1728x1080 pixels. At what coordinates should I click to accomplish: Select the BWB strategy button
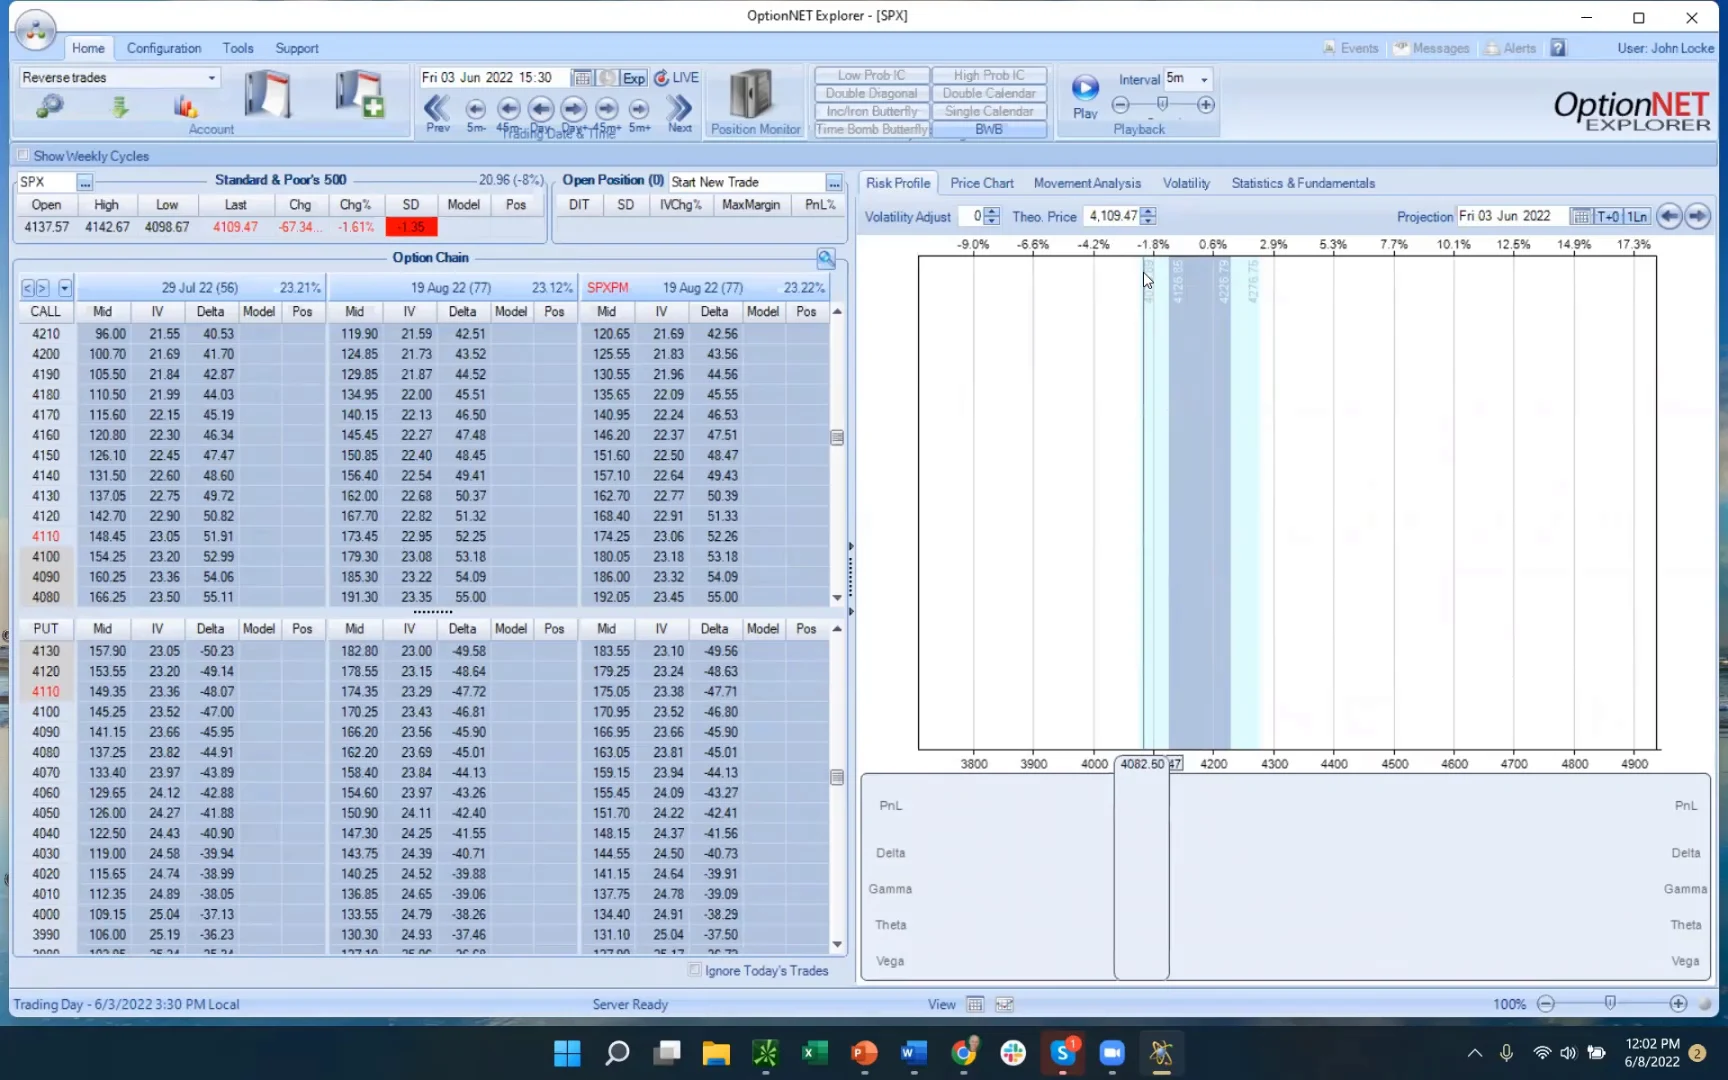pyautogui.click(x=989, y=130)
